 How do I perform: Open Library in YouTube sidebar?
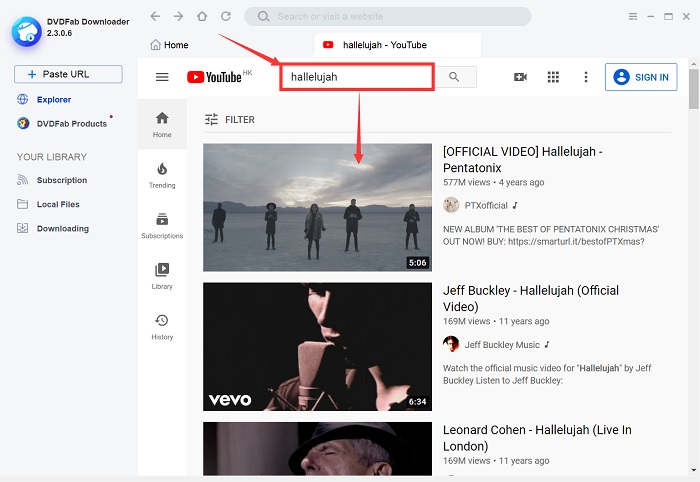pos(162,276)
